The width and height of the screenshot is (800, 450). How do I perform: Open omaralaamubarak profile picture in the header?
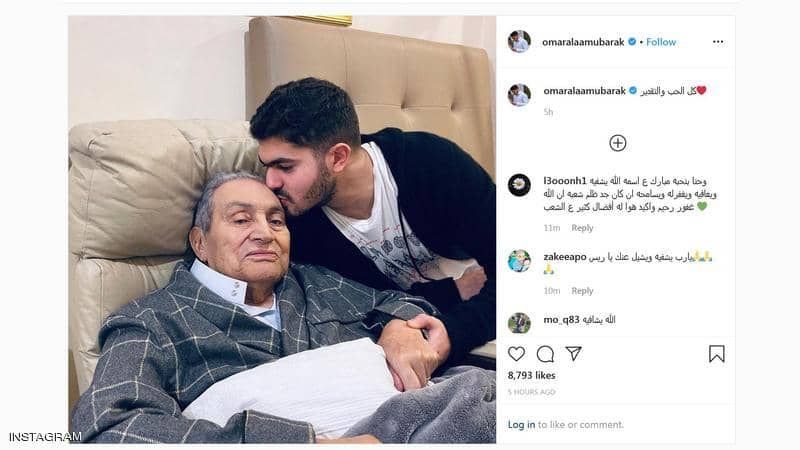[519, 42]
